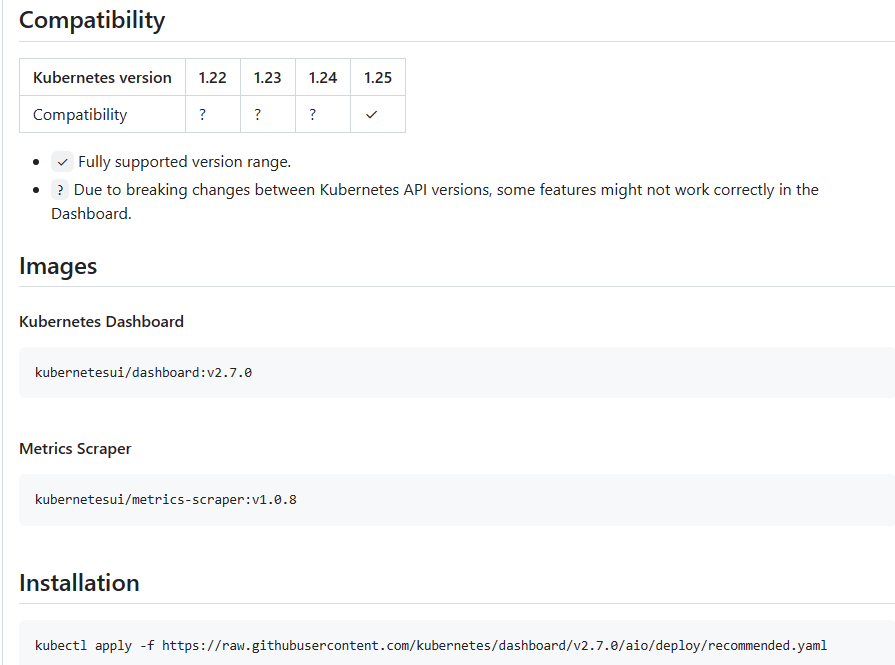This screenshot has height=665, width=895.
Task: Click the kubernetesui/metrics-scraper:v1.0.8 code block
Action: coord(165,499)
